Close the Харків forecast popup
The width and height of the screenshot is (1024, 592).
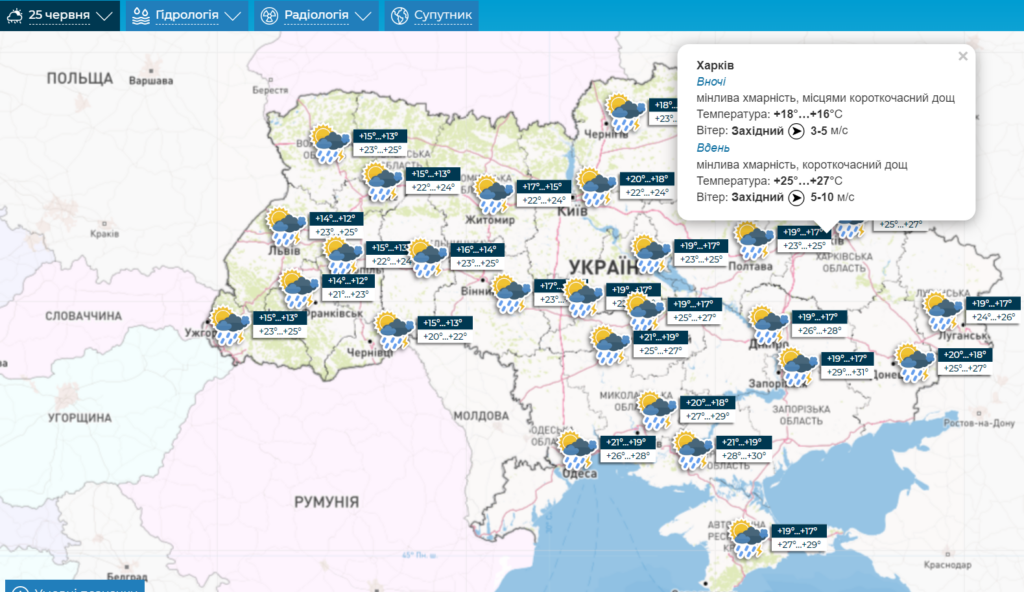coord(963,56)
